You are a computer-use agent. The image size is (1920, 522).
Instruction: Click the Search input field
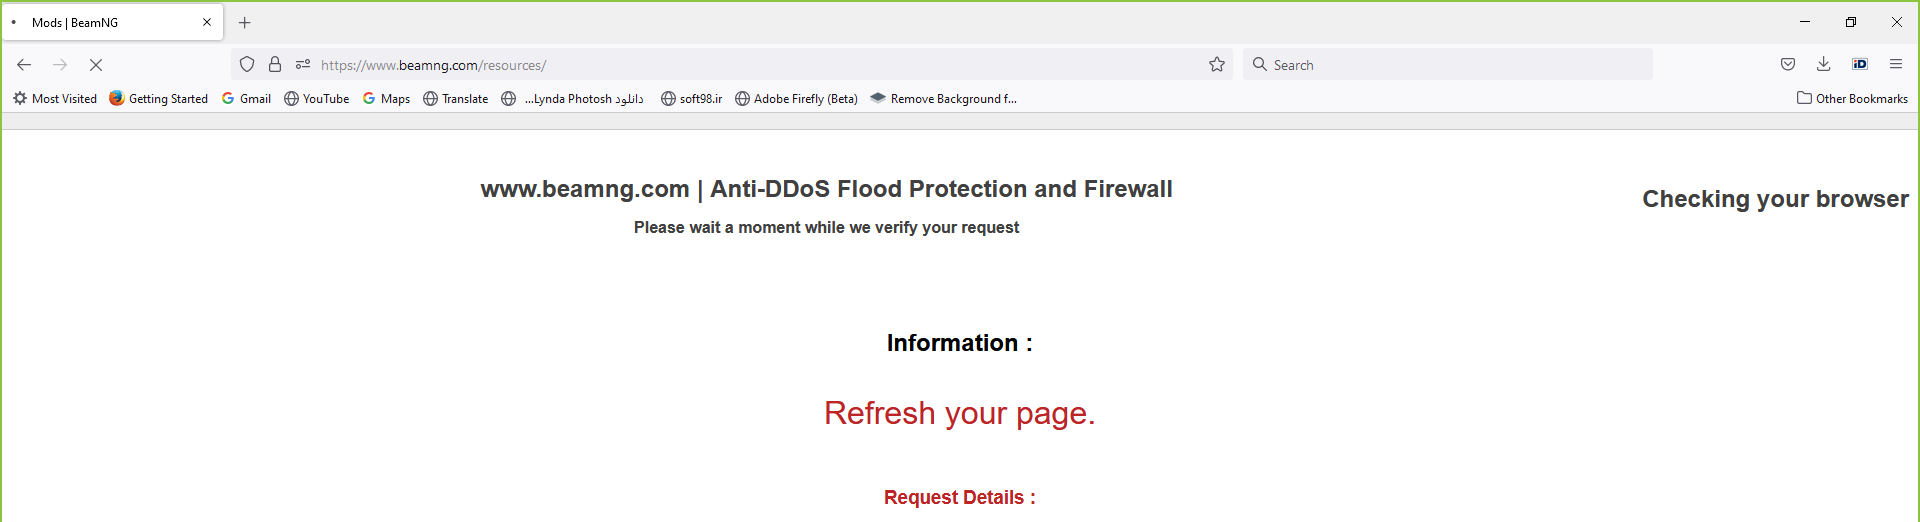(1450, 65)
